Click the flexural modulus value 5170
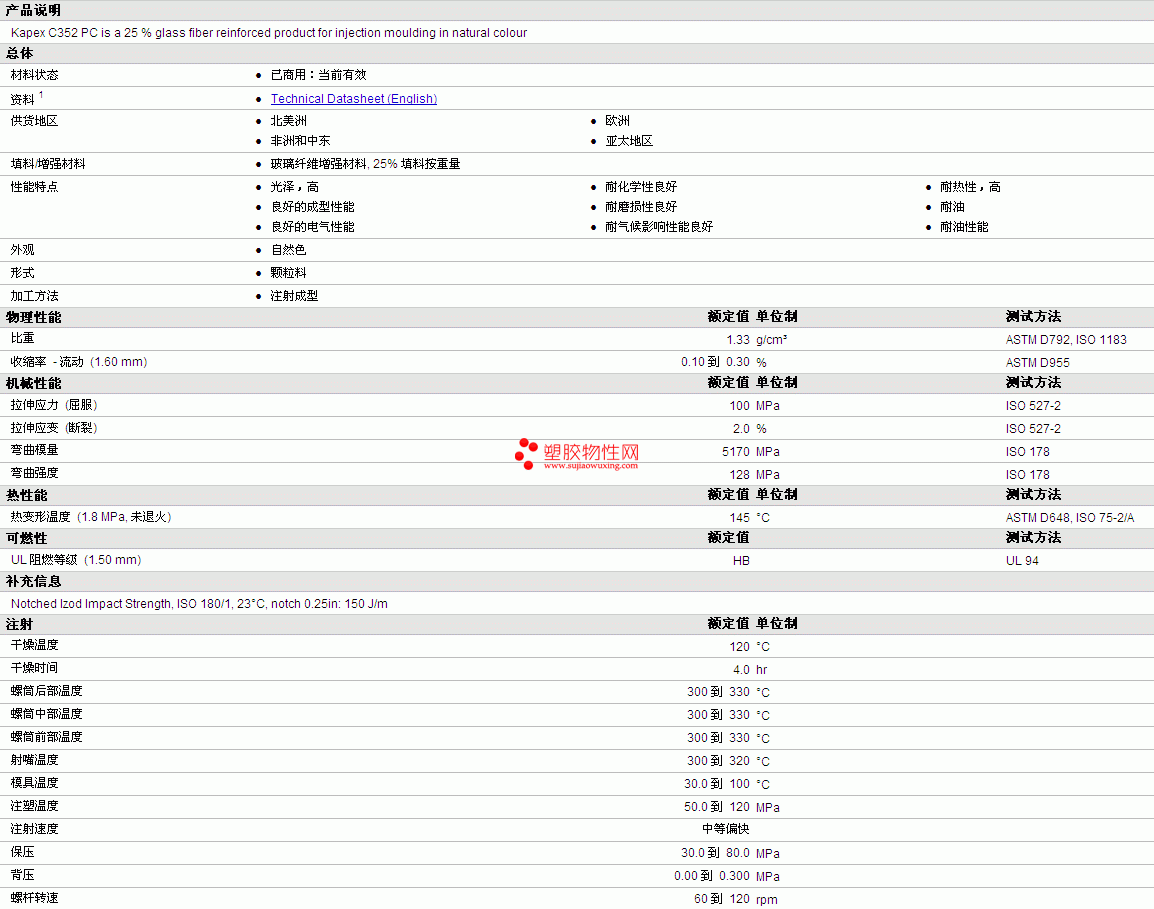Screen dimensions: 1154x909 point(736,452)
